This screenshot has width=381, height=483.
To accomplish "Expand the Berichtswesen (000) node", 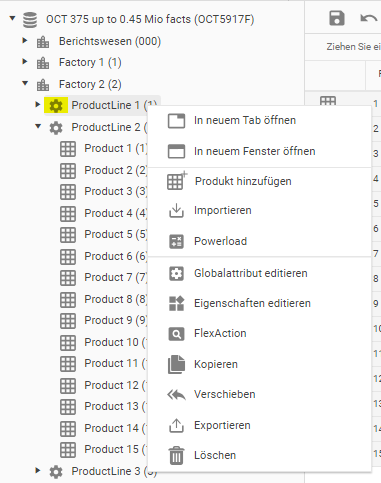I will click(25, 41).
